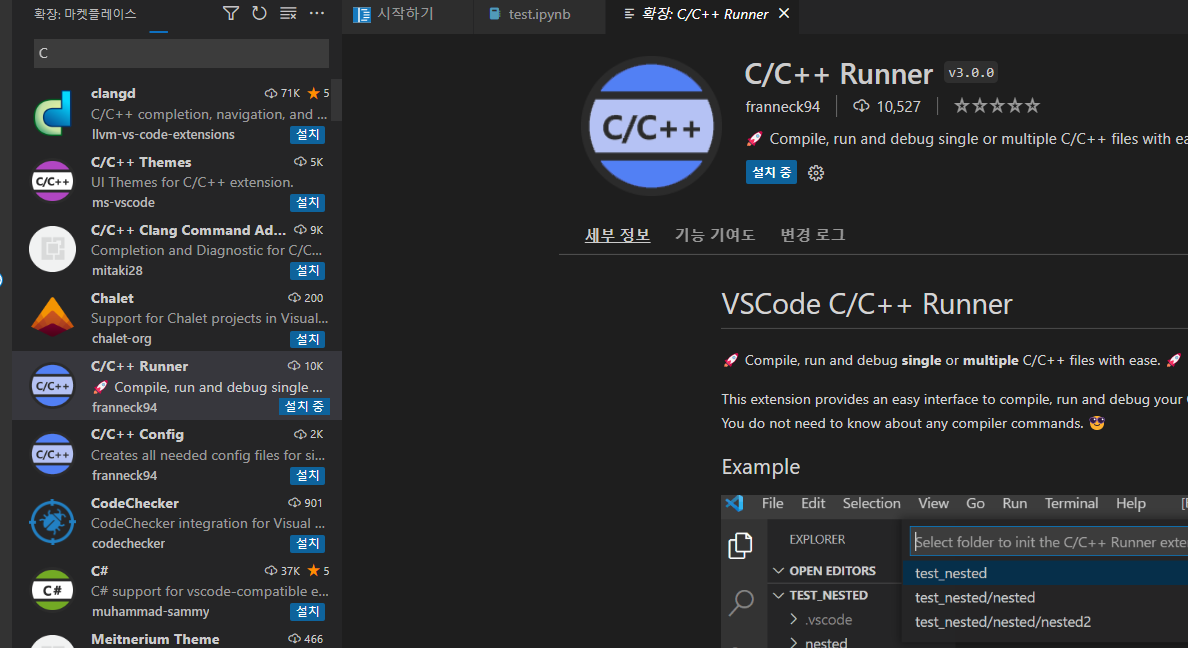Click llvm-vs-code-extensions publisher name
Screen dimensions: 1188x648
163,134
